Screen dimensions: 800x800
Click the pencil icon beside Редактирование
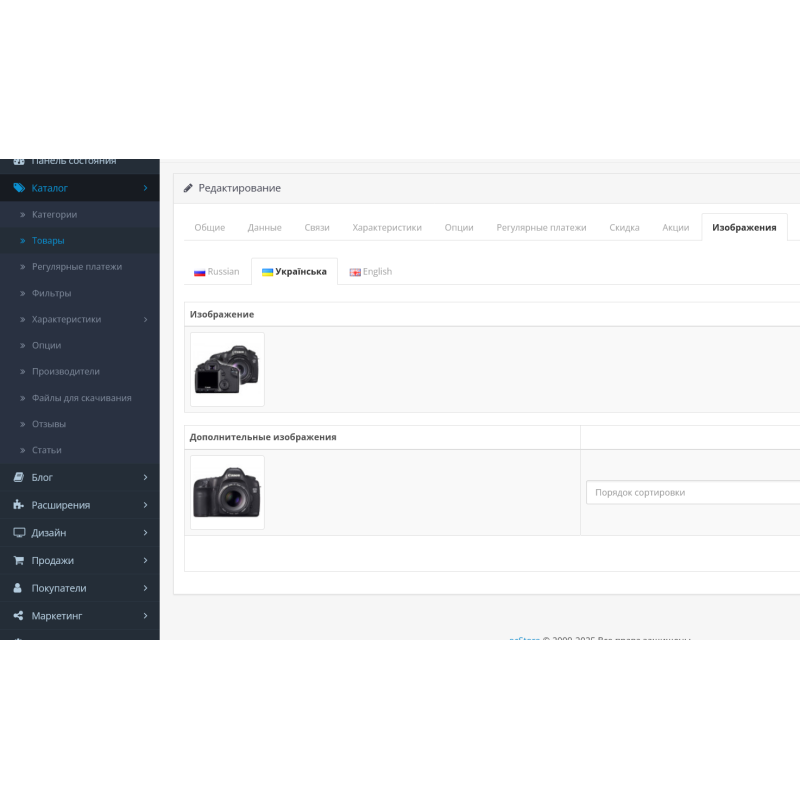pos(188,188)
